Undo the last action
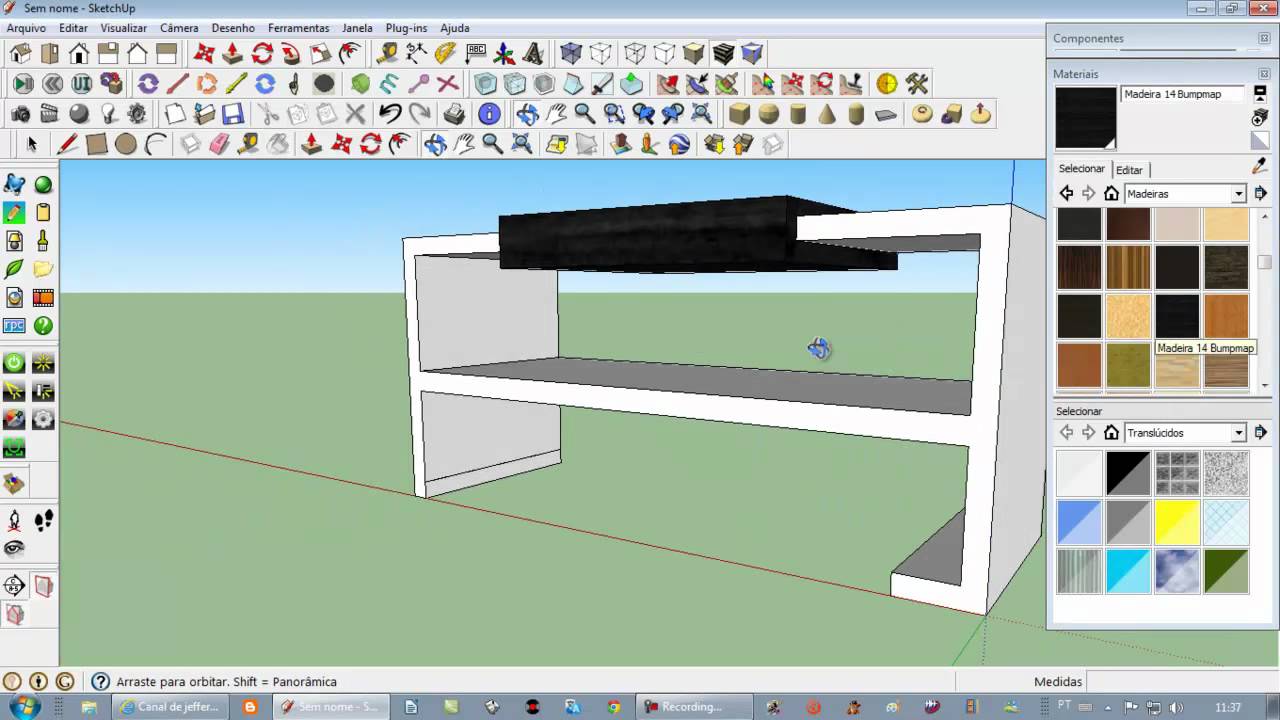Viewport: 1280px width, 720px height. point(390,114)
